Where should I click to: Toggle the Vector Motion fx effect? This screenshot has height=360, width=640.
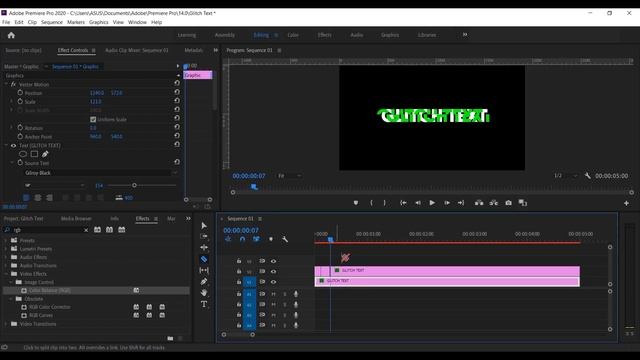click(x=13, y=84)
